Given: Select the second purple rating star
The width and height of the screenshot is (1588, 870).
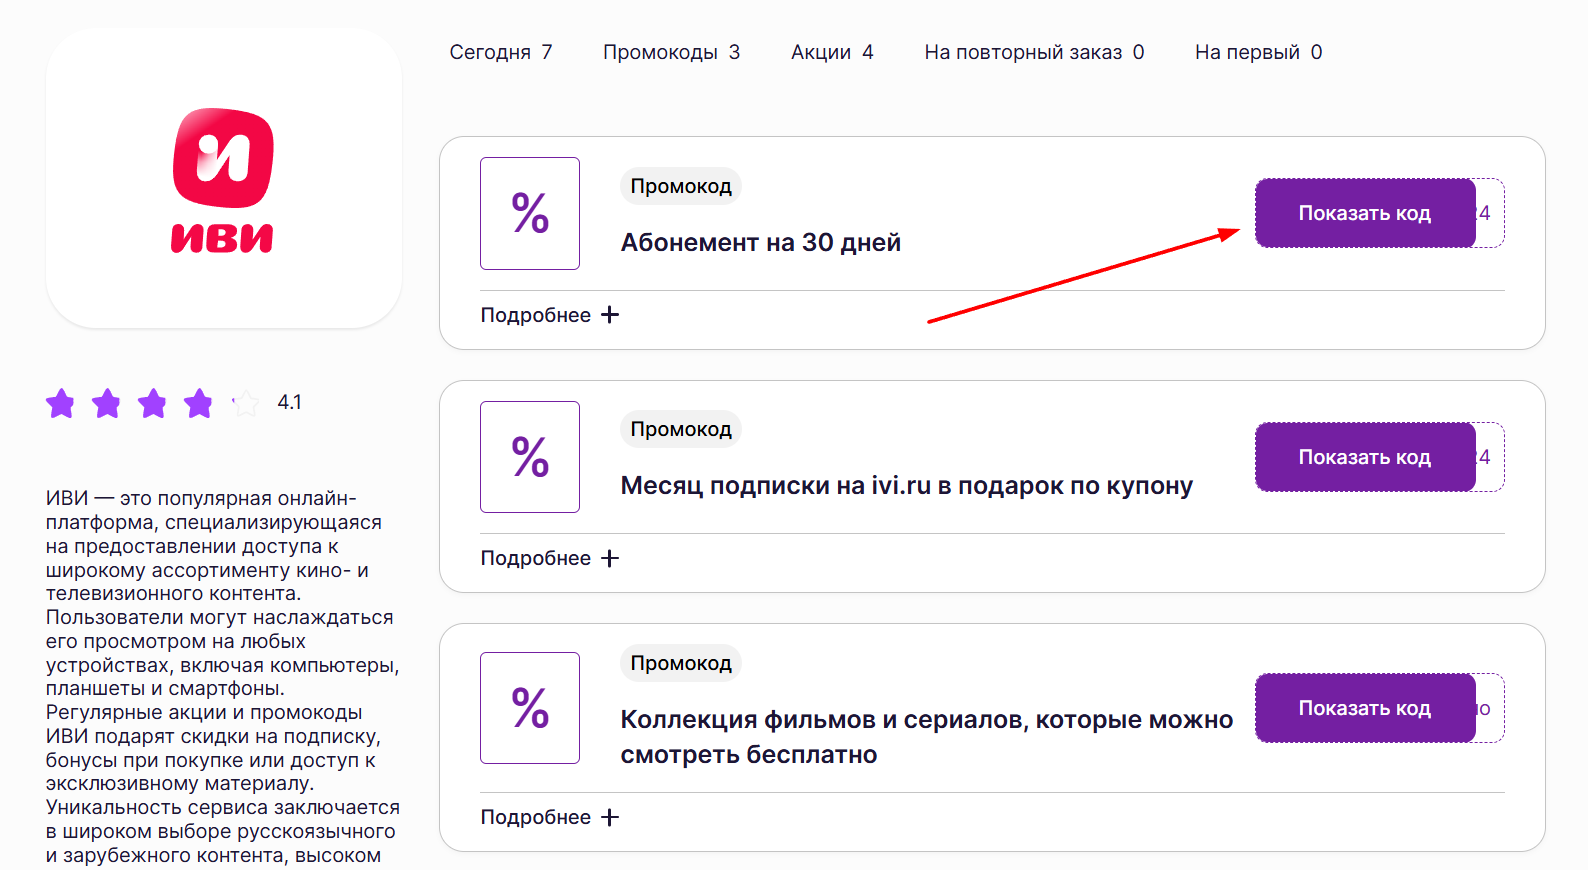Looking at the screenshot, I should tap(106, 403).
